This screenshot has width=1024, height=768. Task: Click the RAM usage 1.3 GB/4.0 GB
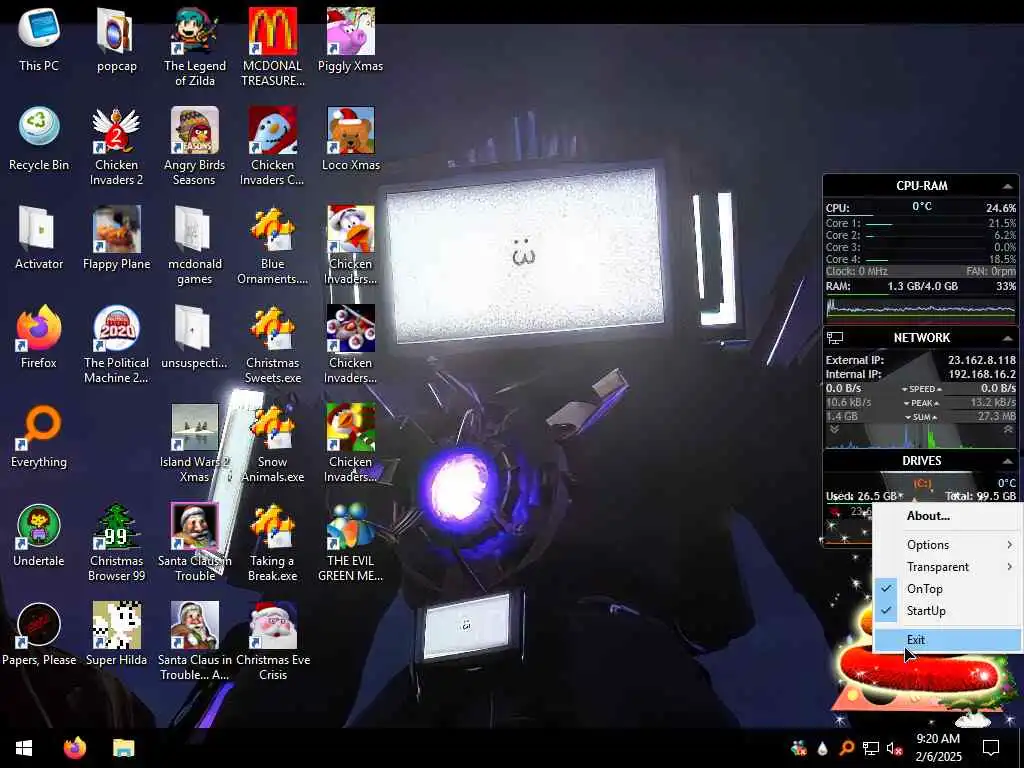922,286
